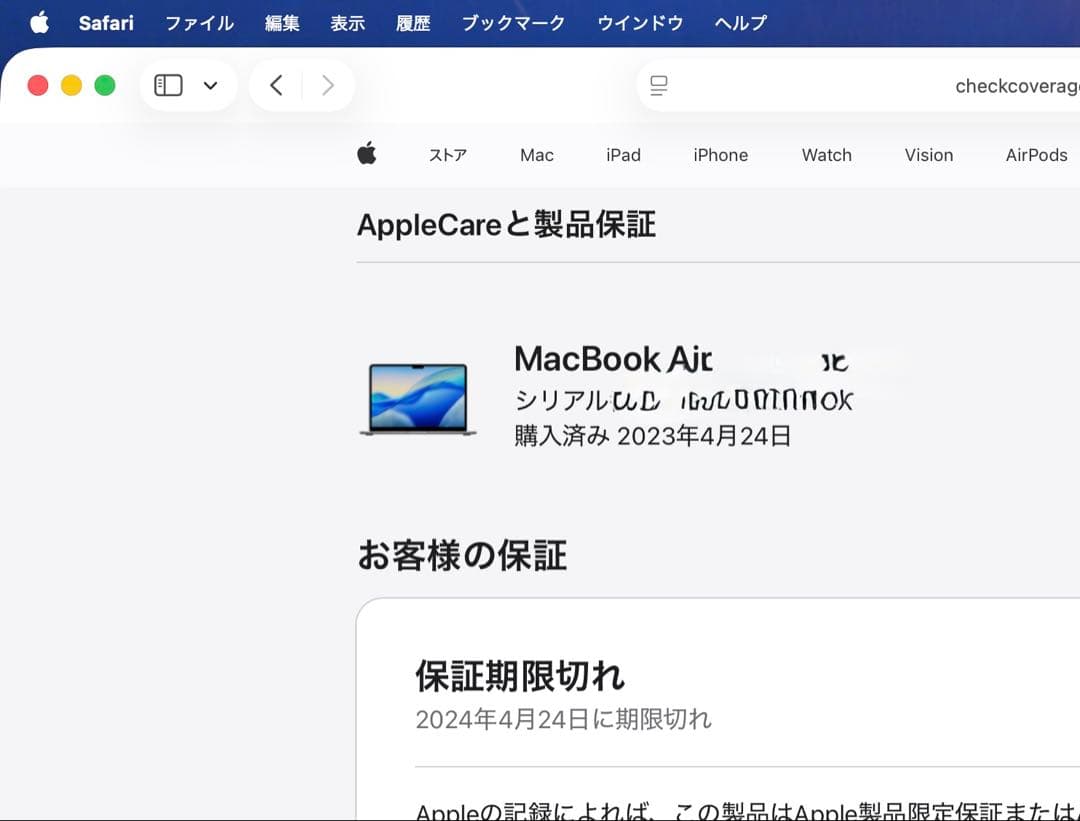Viewport: 1080px width, 821px height.
Task: Open the ファイル menu
Action: coord(200,23)
